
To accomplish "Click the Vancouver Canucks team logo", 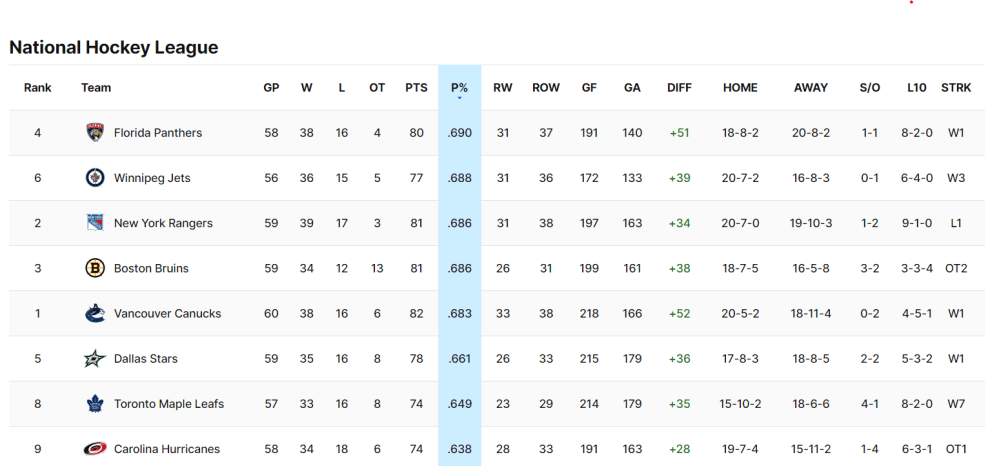I will point(95,313).
